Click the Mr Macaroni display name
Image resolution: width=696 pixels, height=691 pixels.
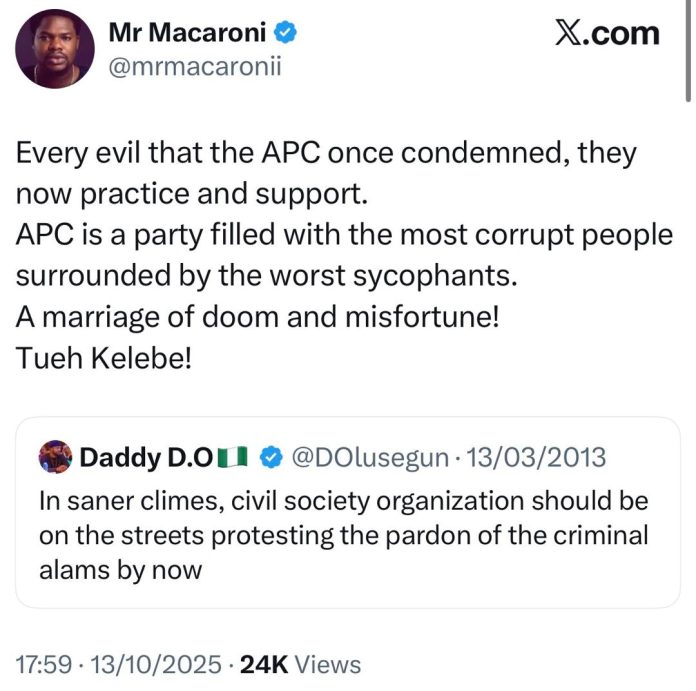[186, 33]
